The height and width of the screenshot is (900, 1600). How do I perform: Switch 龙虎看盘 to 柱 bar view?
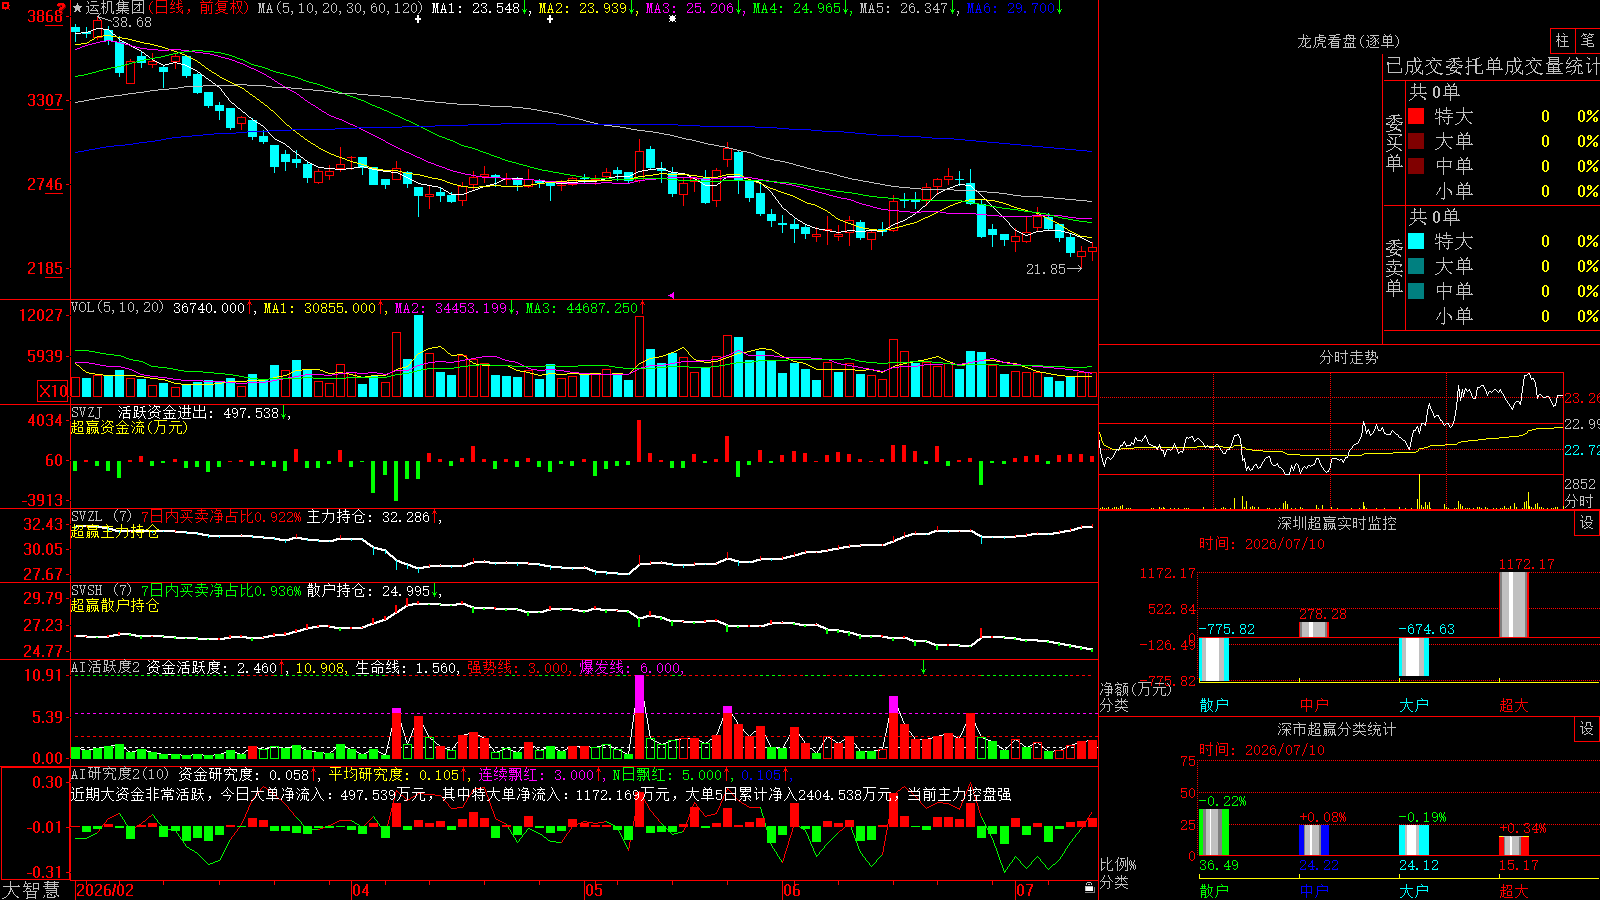click(1562, 40)
